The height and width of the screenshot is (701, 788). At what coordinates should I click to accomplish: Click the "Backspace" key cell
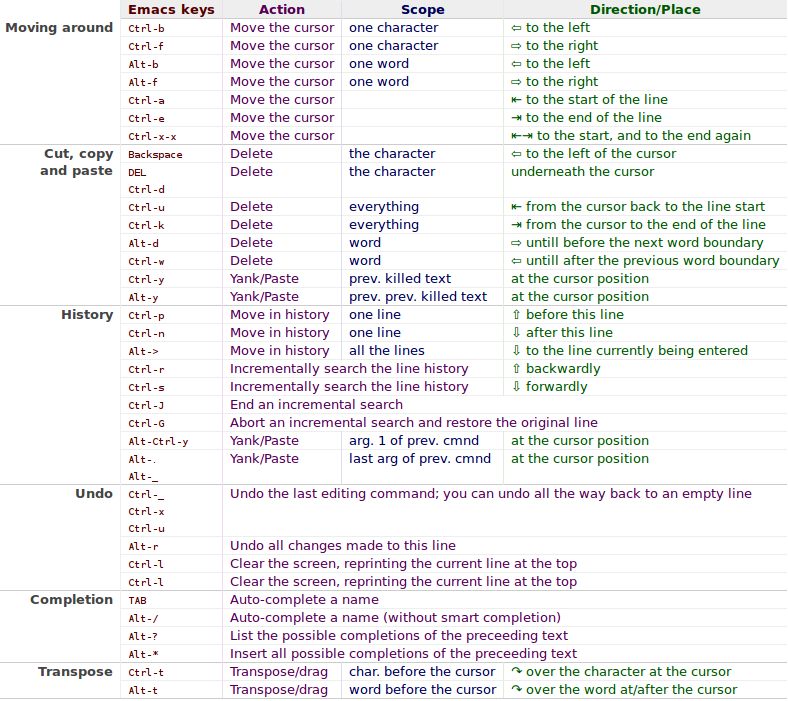pyautogui.click(x=155, y=155)
